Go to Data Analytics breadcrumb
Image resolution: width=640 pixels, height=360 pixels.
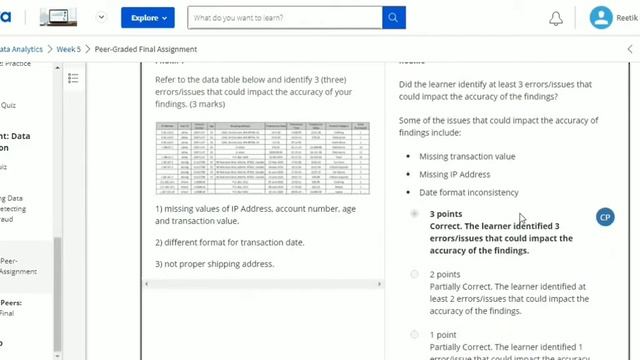tap(21, 49)
